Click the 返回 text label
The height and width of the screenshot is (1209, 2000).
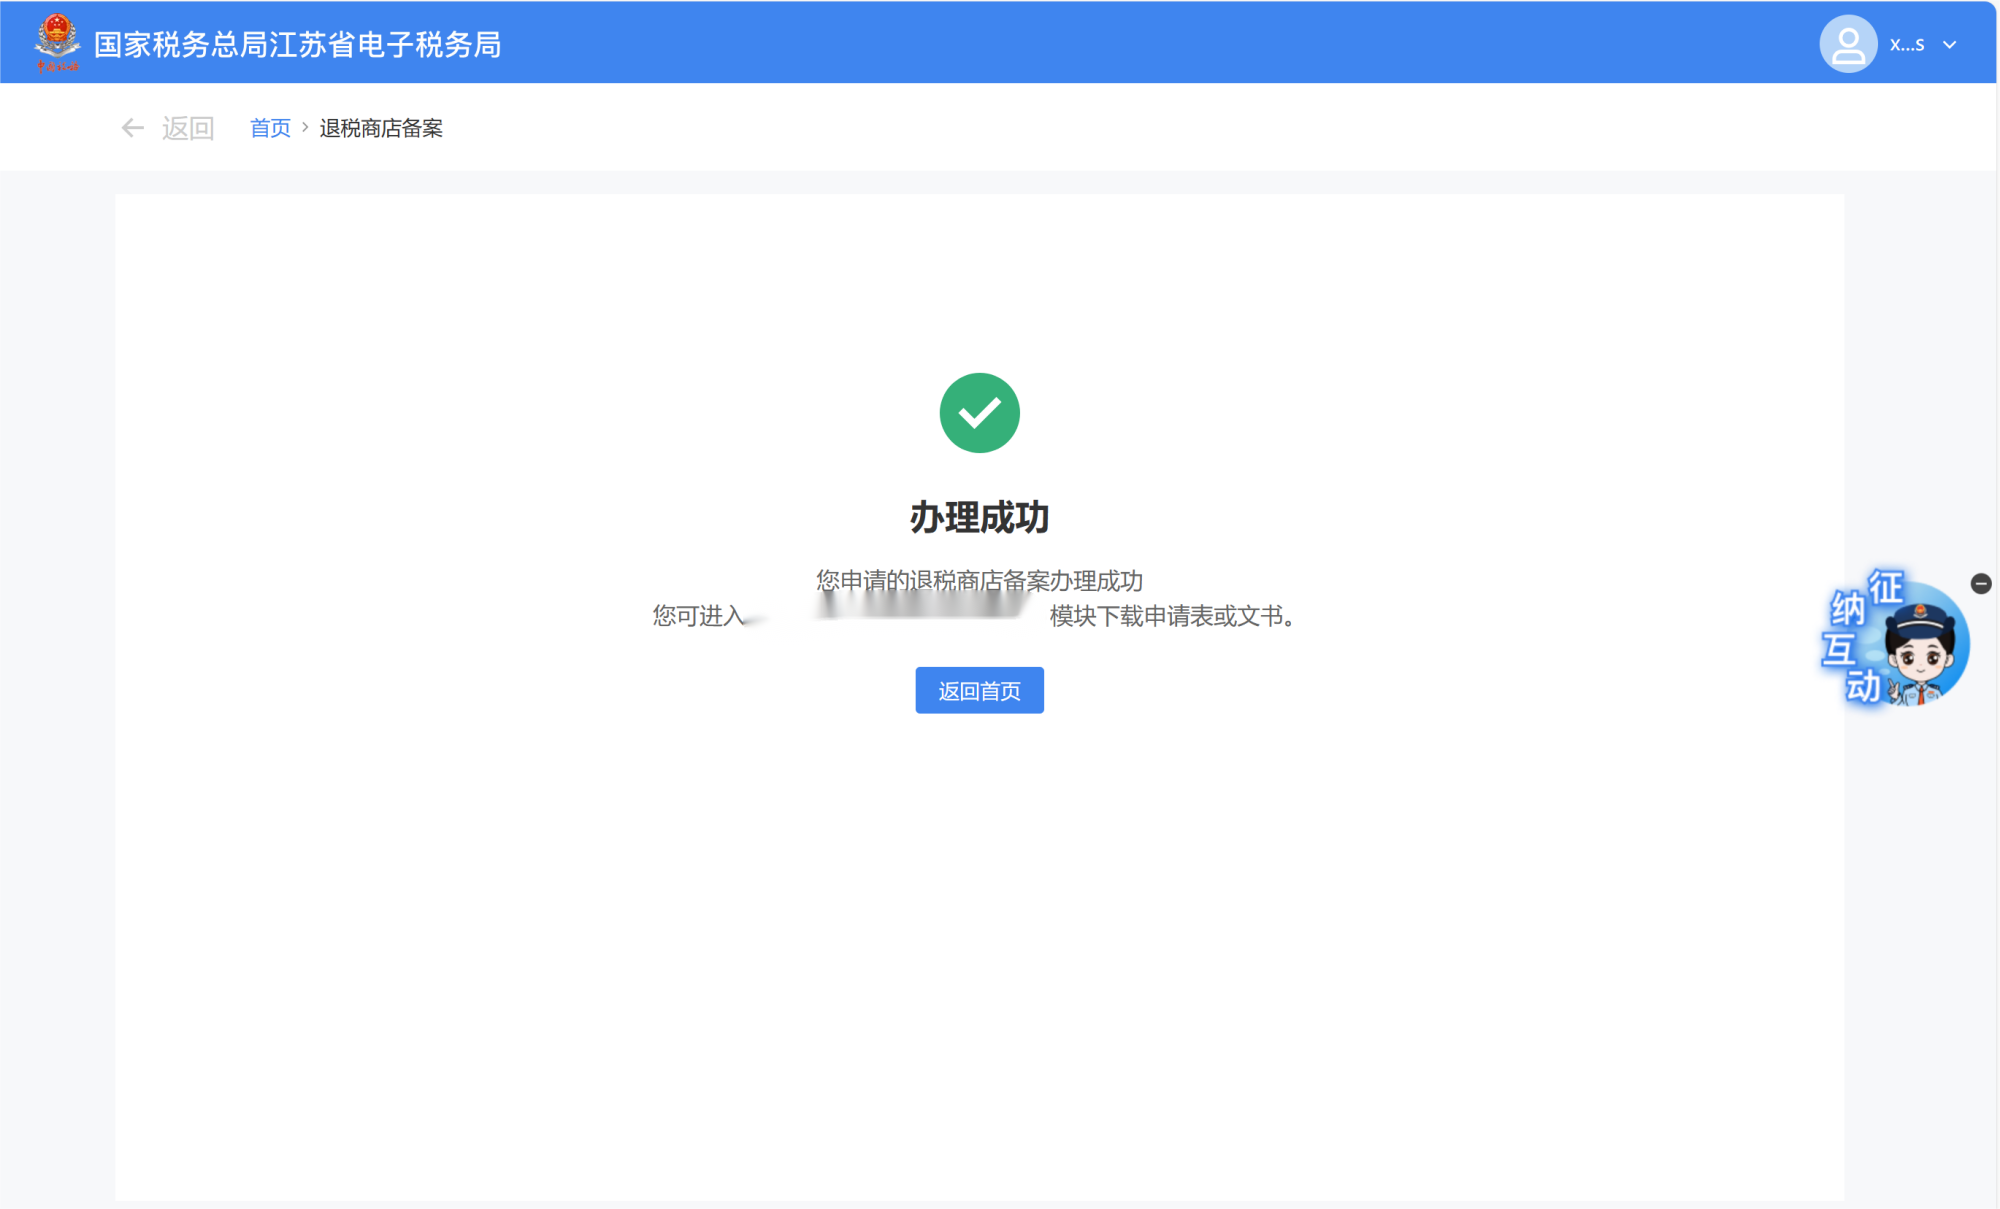(188, 128)
